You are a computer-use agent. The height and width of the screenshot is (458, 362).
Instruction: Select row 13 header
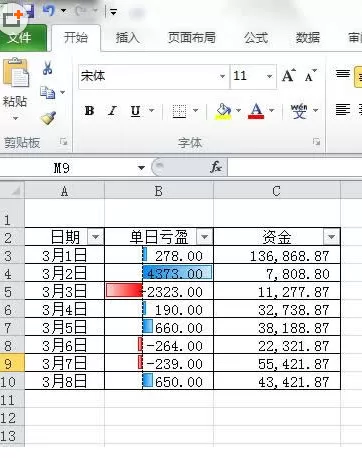[x=12, y=435]
